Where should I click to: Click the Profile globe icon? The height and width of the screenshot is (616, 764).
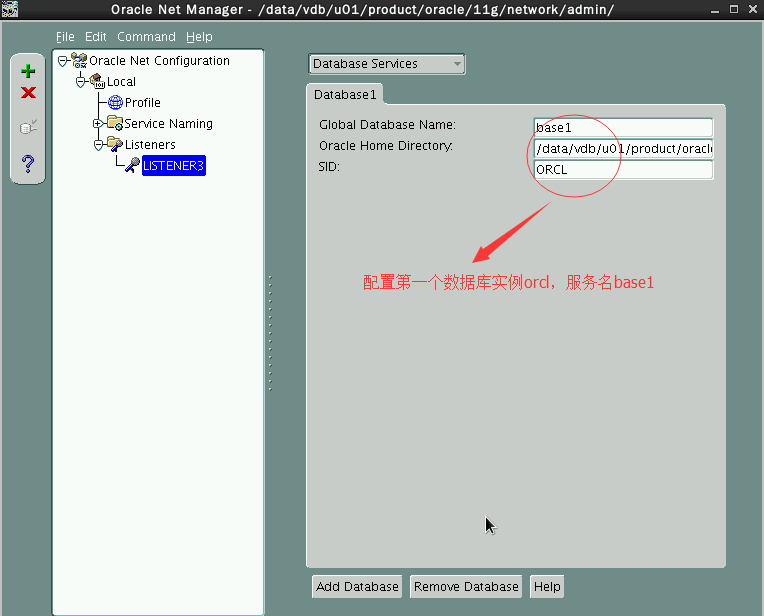[x=115, y=102]
